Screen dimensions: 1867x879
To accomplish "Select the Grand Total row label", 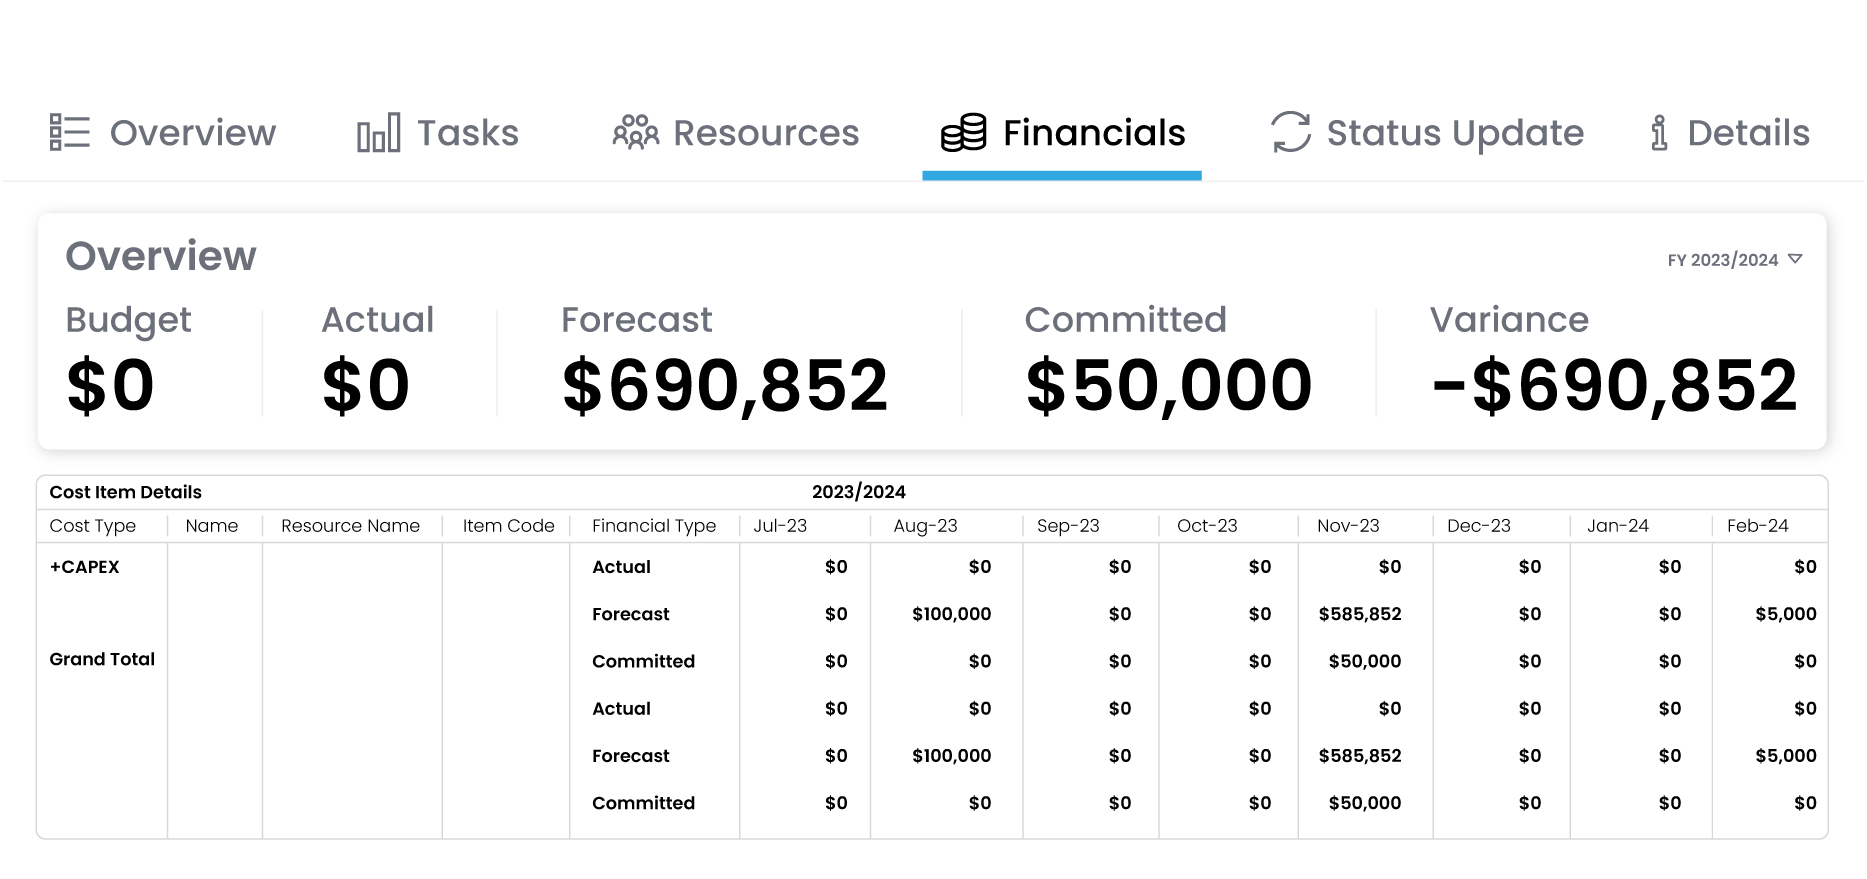I will coord(102,659).
